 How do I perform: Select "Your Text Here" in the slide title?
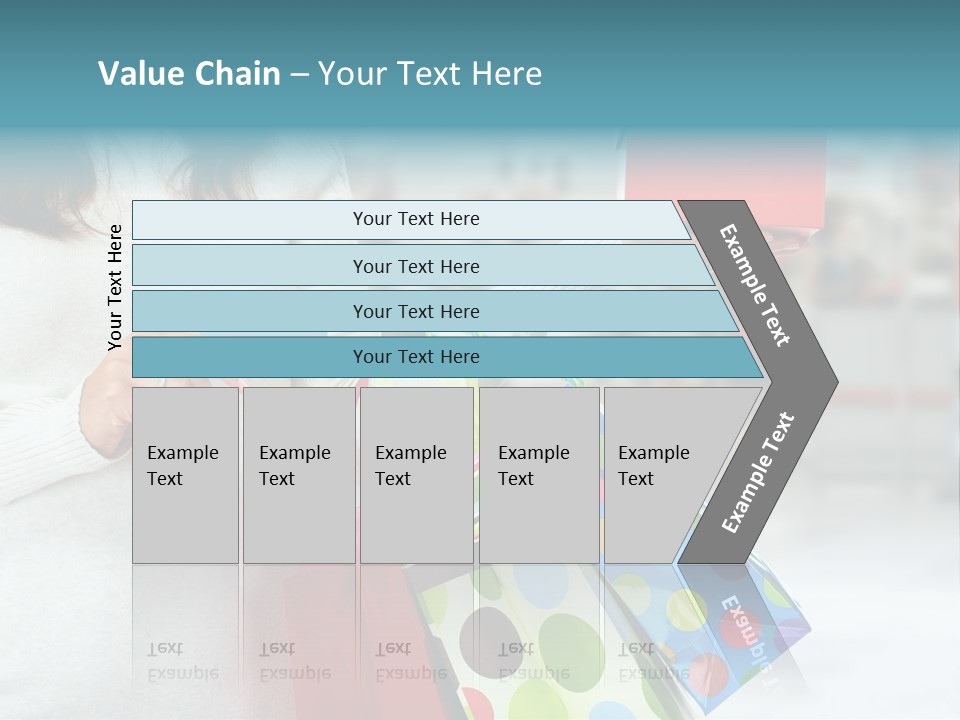[x=430, y=74]
